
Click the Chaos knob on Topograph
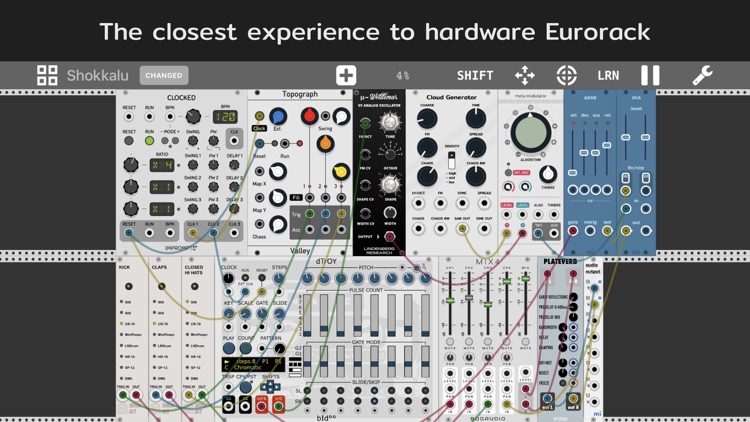pos(277,224)
